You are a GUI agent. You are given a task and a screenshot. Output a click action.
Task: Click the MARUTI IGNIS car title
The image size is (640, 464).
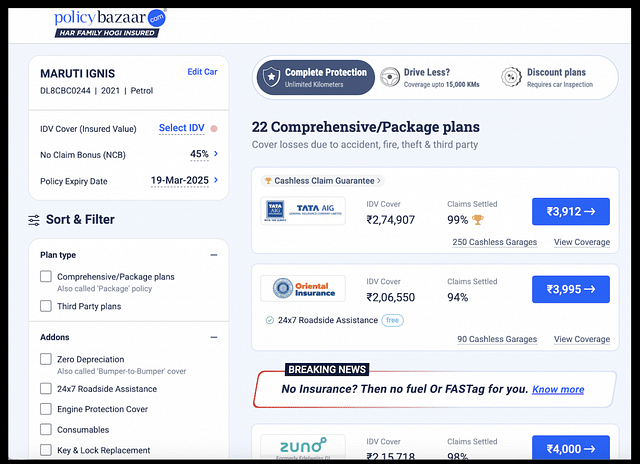pyautogui.click(x=78, y=74)
